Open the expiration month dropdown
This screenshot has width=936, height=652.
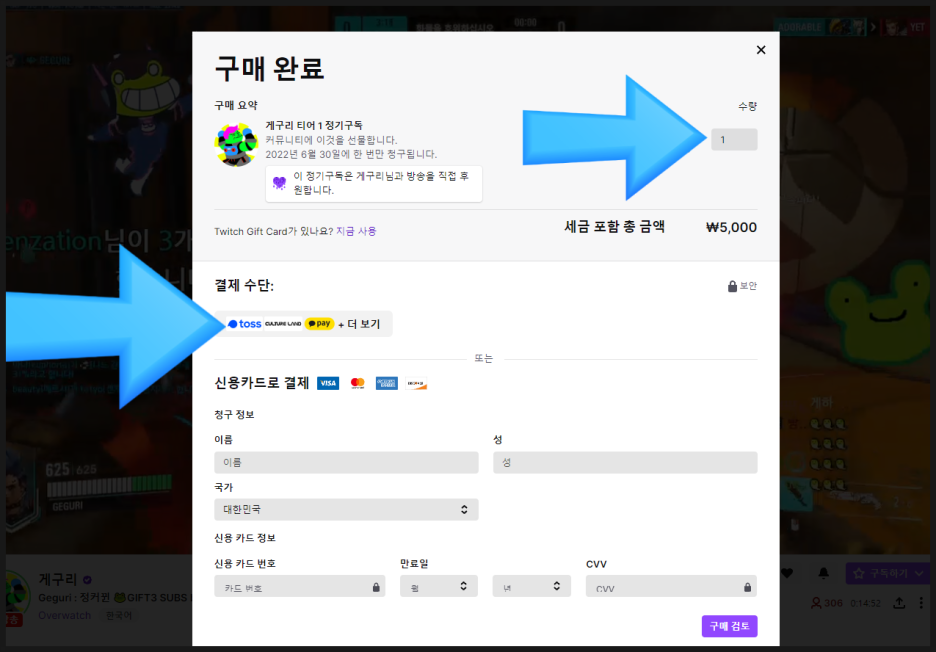pos(439,586)
